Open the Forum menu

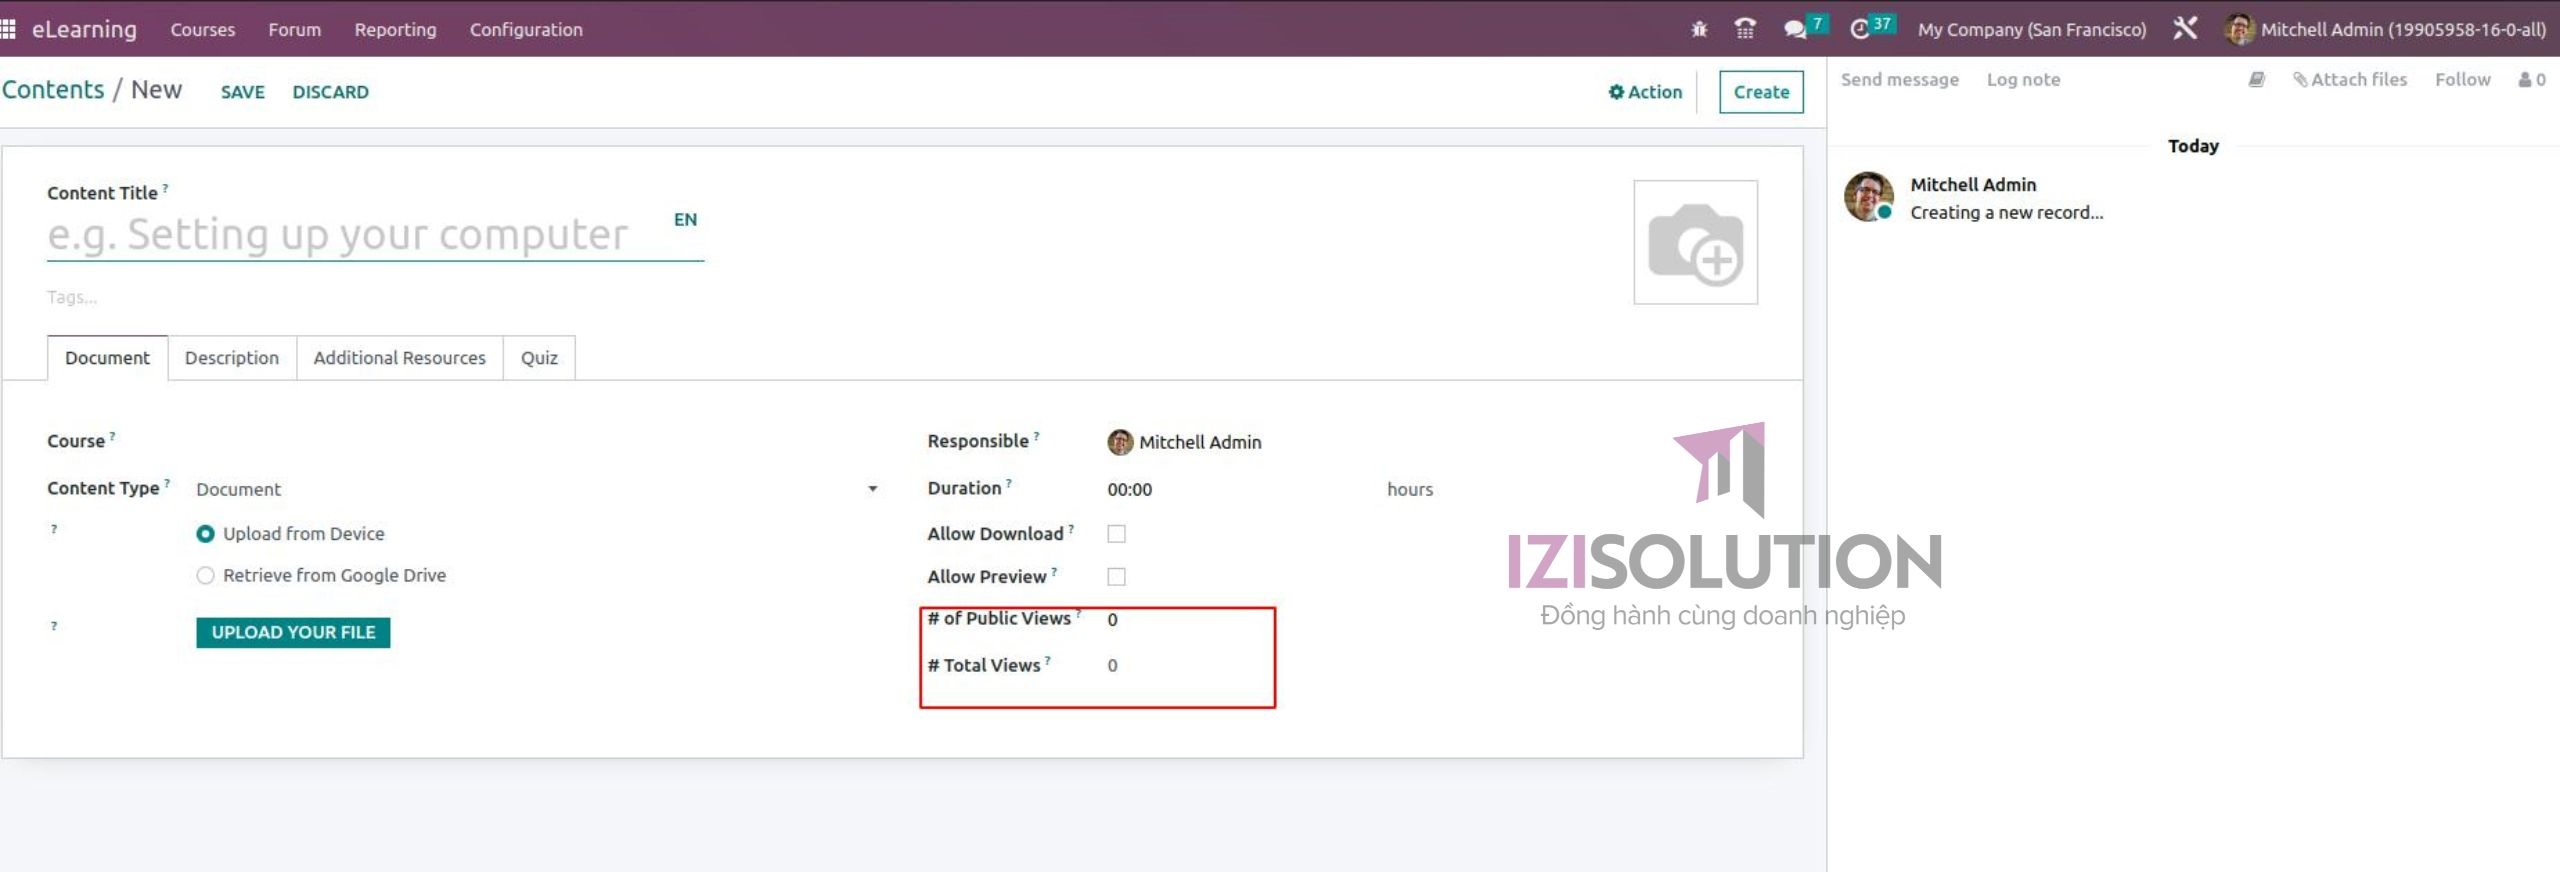click(294, 29)
